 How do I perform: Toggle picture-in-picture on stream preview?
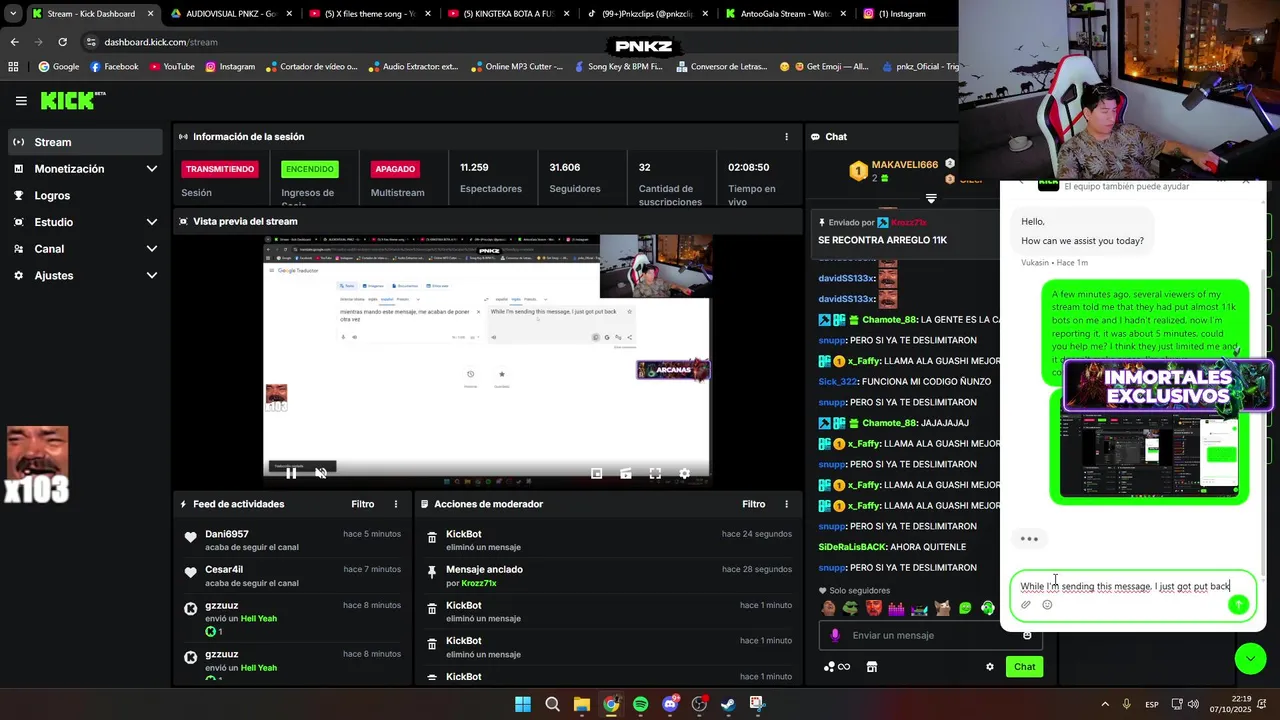click(596, 473)
